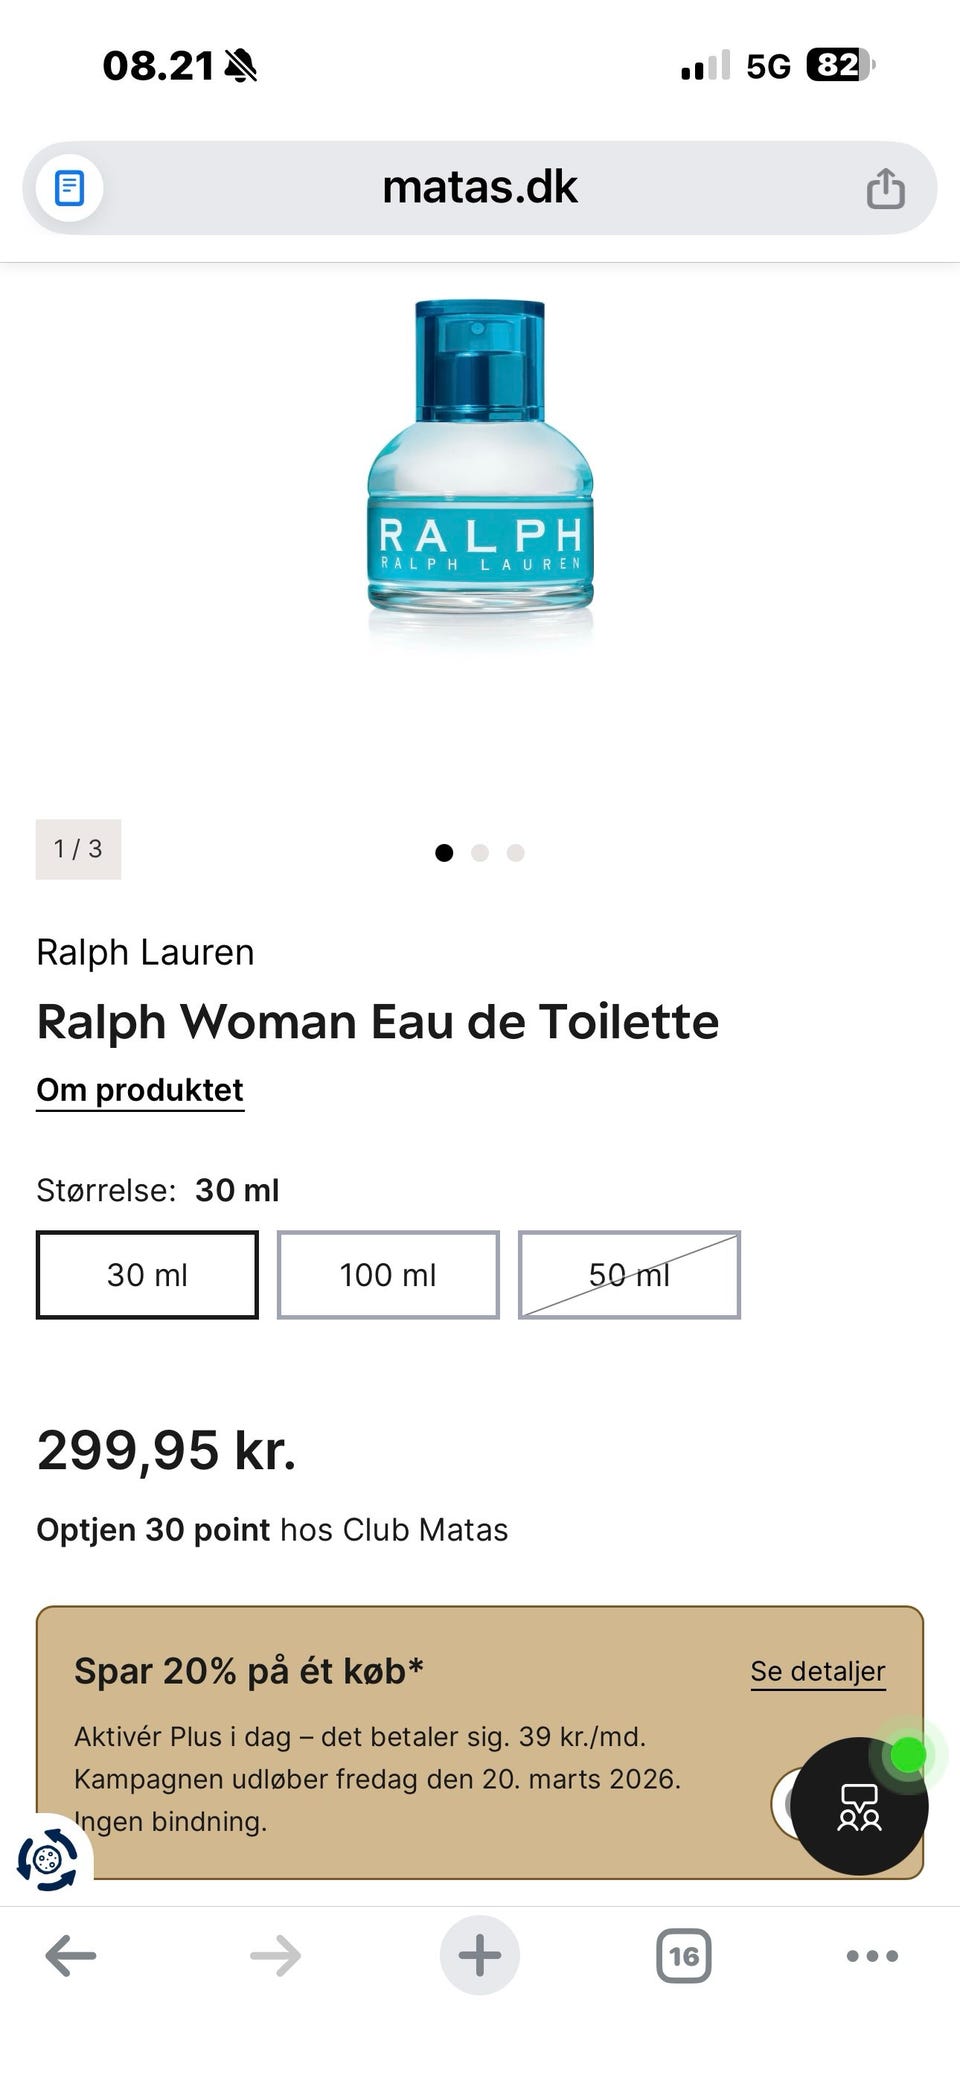Open the Om produktet link
This screenshot has height=2081, width=960.
[139, 1089]
